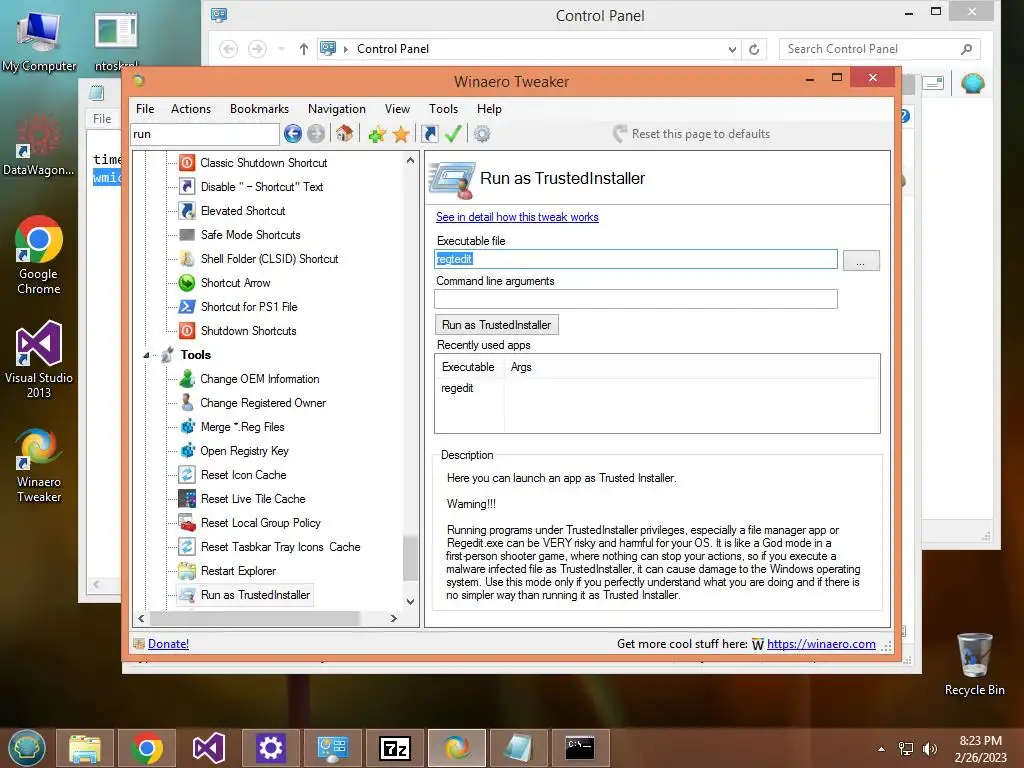Click the Forward navigation arrow in Winaero toolbar

coord(316,134)
